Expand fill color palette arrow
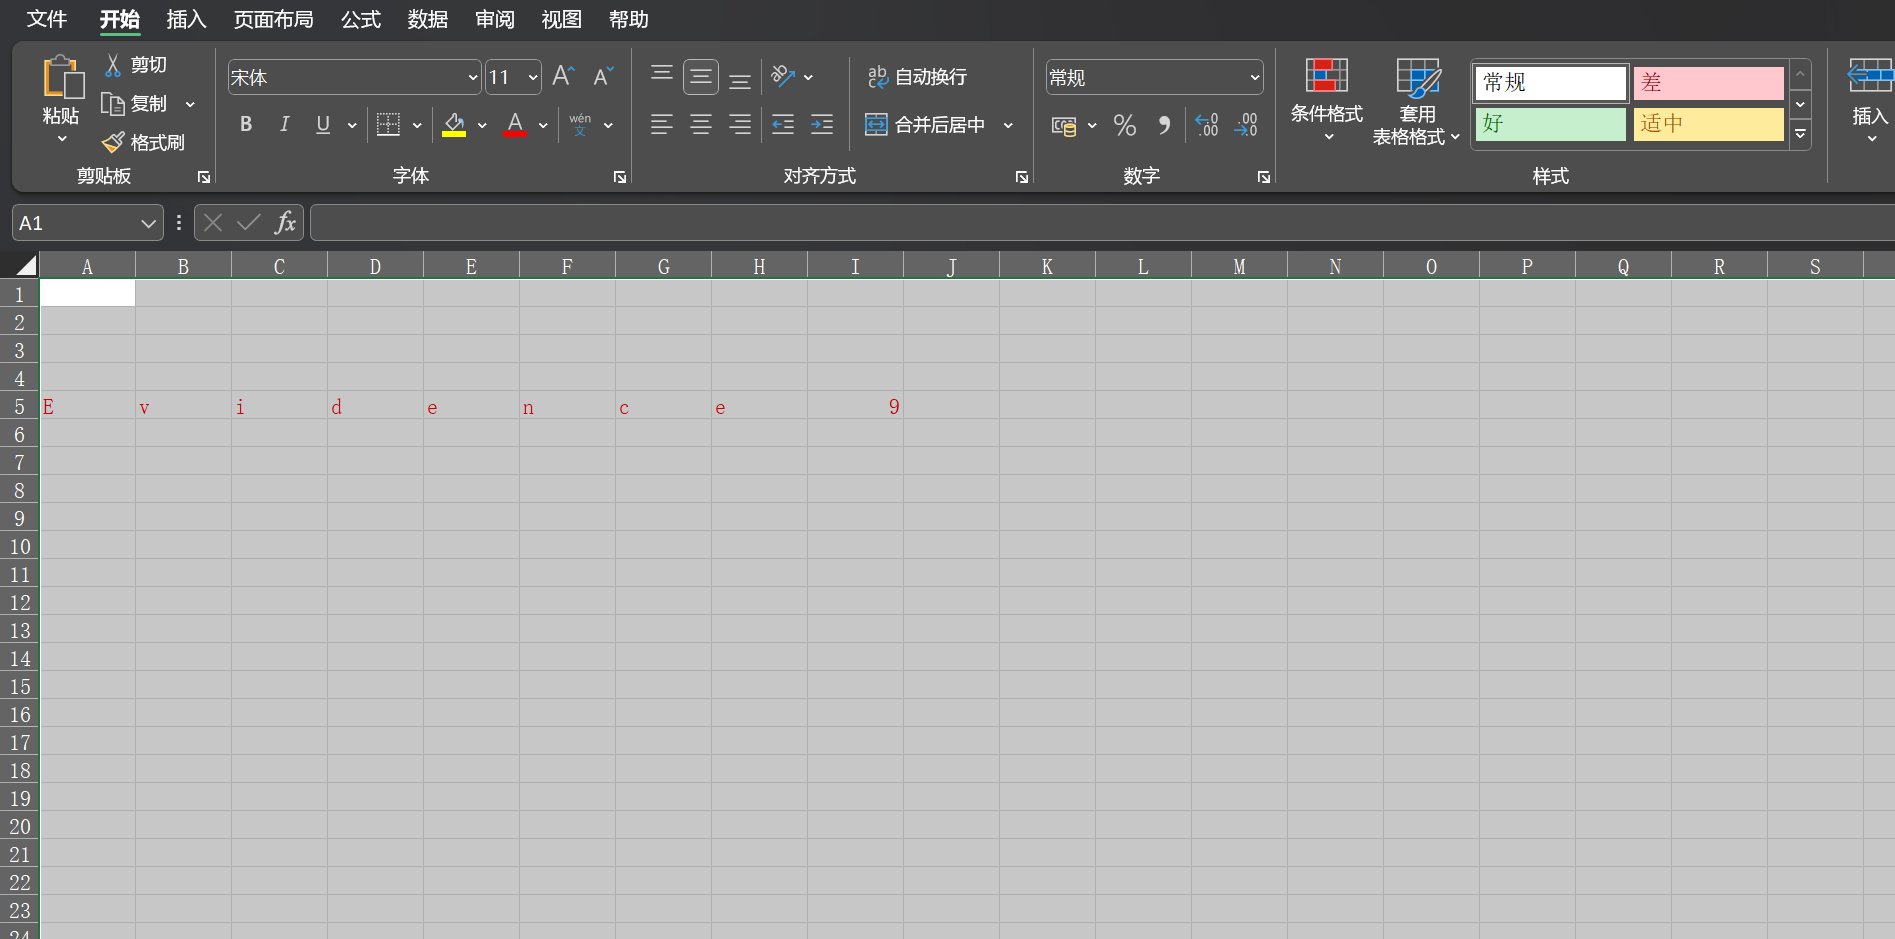Screen dimensions: 1895x939 coord(482,126)
